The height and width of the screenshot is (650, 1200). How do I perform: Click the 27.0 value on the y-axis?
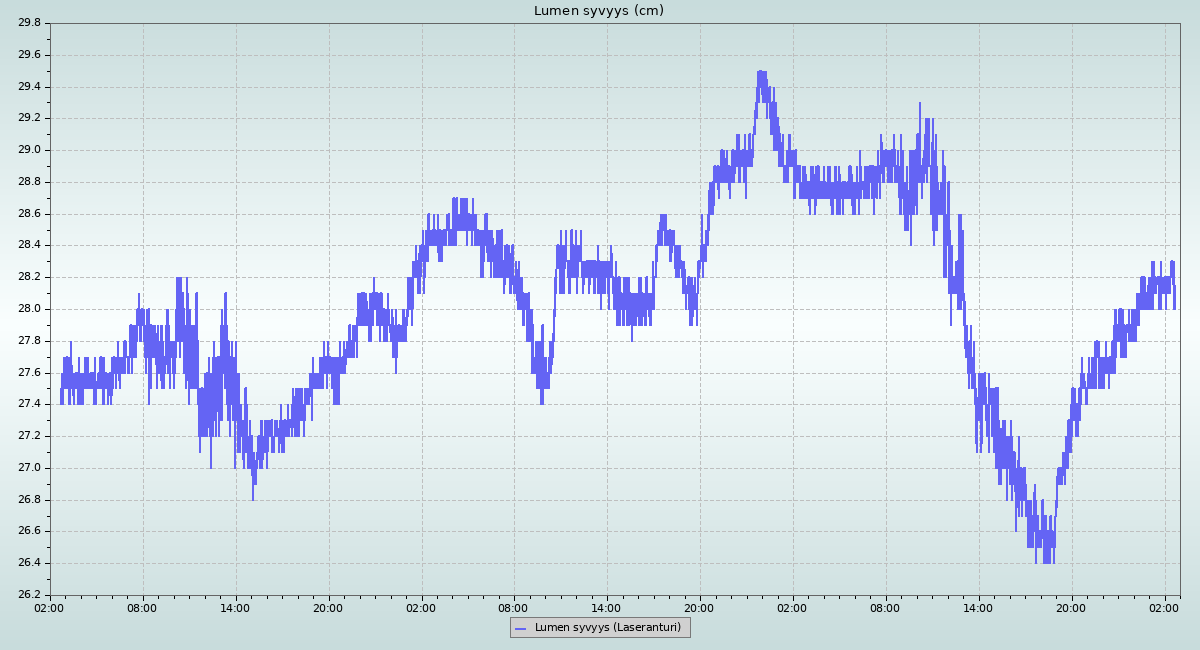[29, 468]
